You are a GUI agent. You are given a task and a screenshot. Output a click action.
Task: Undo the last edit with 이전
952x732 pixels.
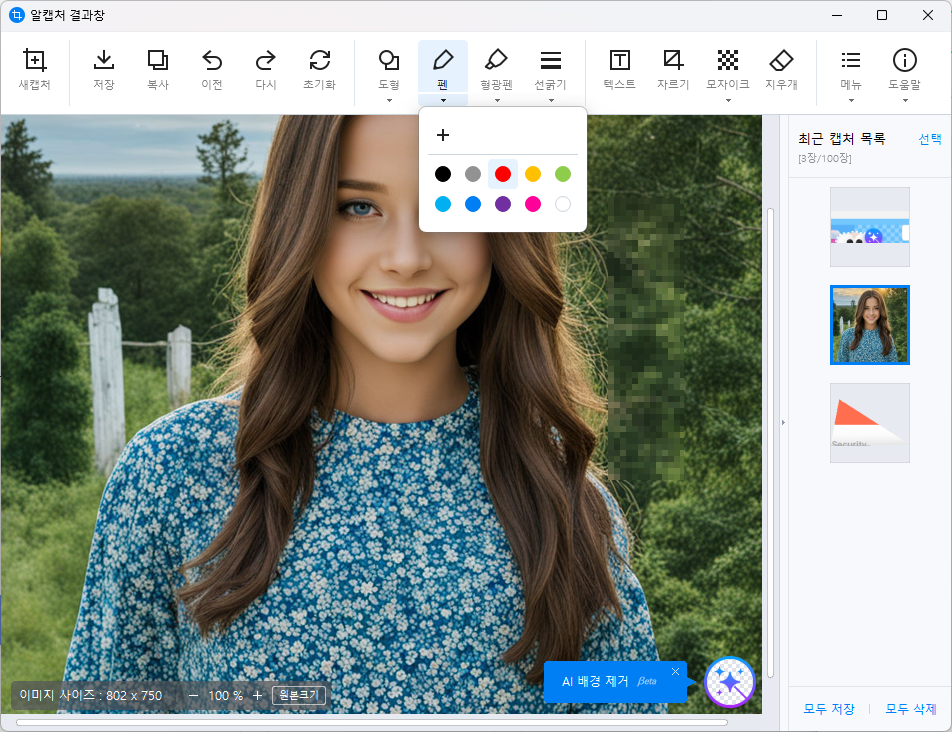point(211,61)
